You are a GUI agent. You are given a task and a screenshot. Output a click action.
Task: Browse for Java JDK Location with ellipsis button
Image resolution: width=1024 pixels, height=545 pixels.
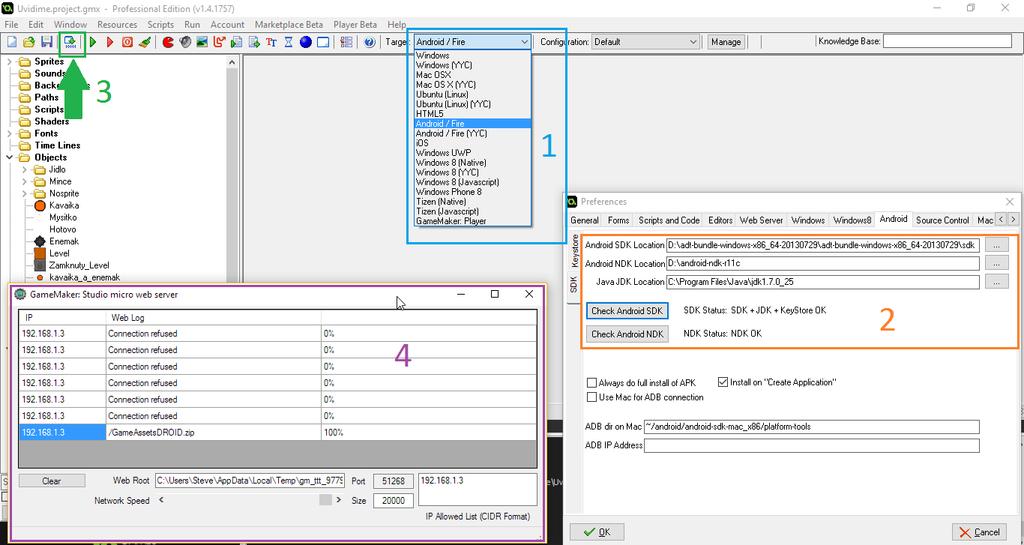(997, 282)
